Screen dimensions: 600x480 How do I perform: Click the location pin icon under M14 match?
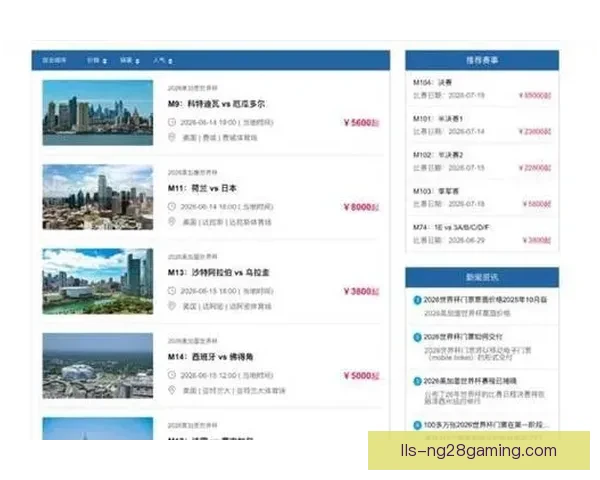(172, 391)
